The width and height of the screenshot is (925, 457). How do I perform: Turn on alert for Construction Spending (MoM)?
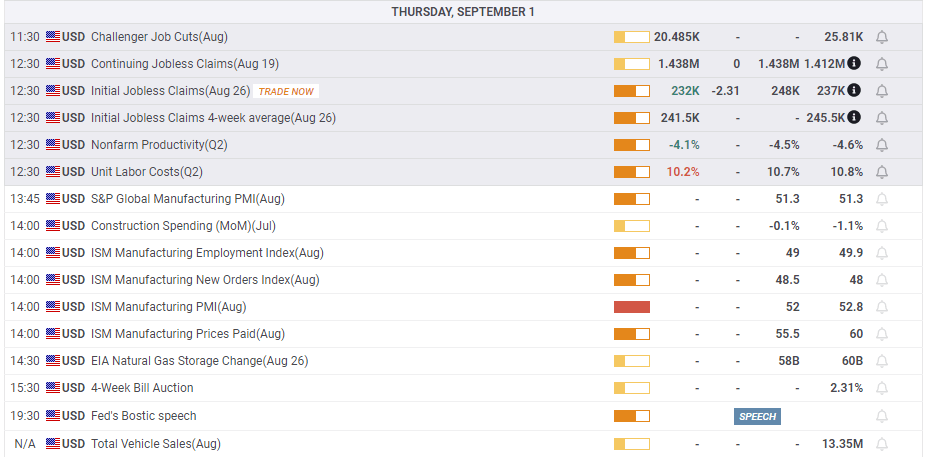tap(881, 226)
